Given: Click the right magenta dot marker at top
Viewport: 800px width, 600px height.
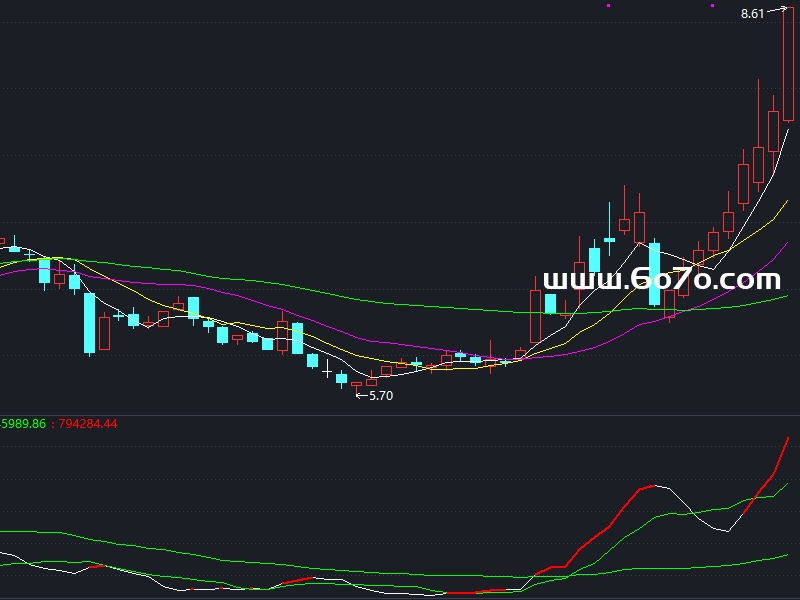Looking at the screenshot, I should tap(712, 5).
